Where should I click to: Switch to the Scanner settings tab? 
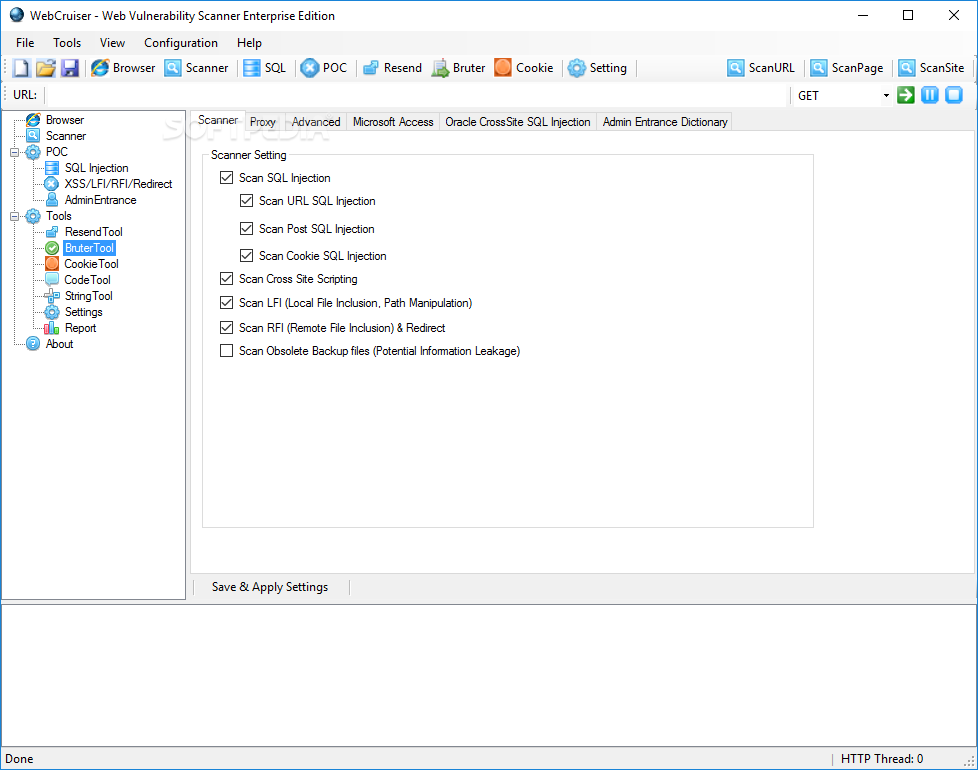218,120
